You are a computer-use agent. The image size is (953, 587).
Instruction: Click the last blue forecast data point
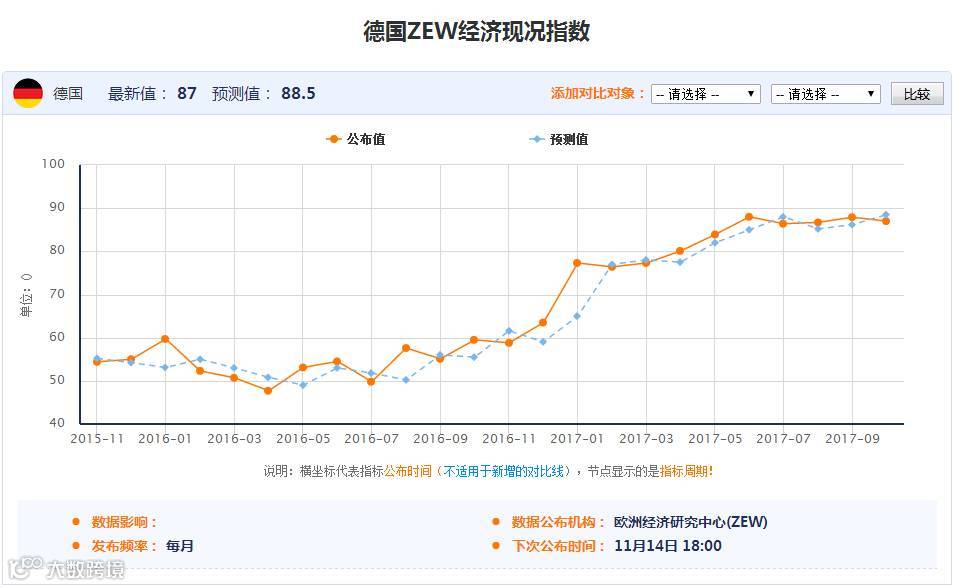tap(886, 215)
